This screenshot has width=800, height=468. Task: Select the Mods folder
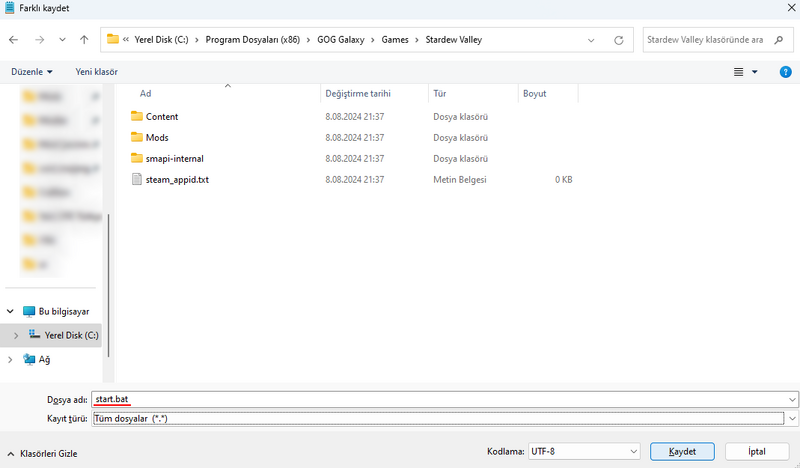(x=157, y=138)
